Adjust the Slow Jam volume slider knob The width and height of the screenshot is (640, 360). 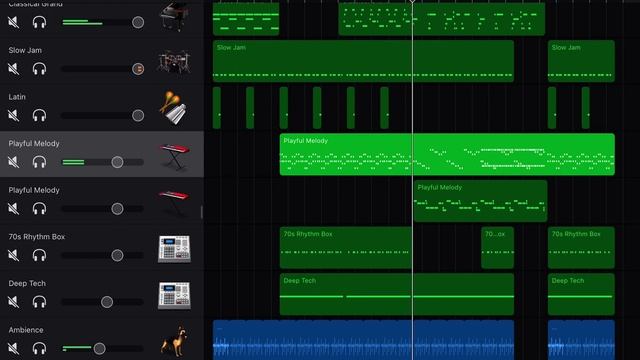pyautogui.click(x=138, y=69)
